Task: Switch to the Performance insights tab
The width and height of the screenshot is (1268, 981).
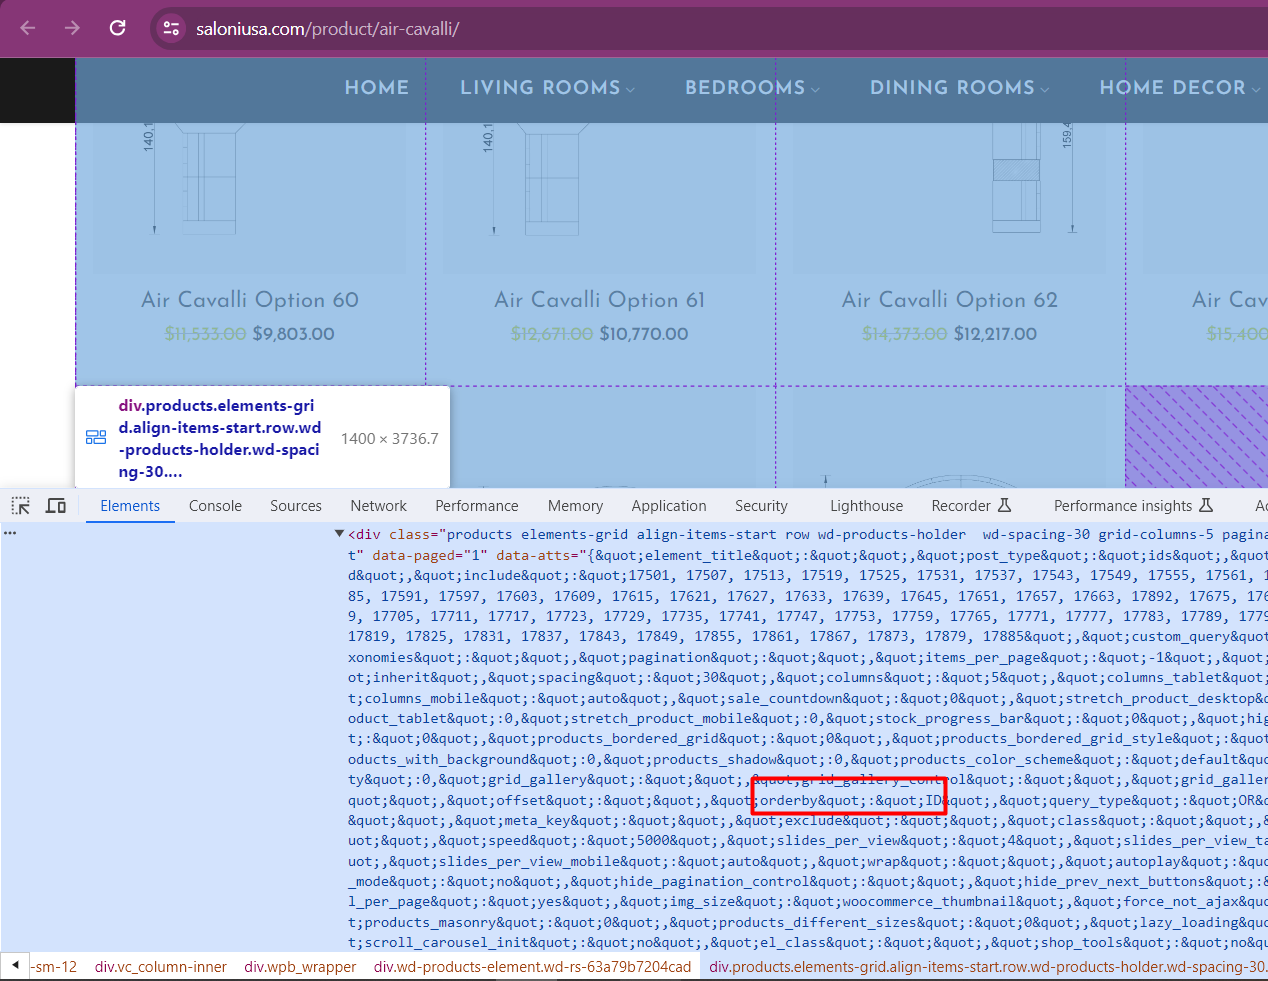Action: tap(1133, 506)
